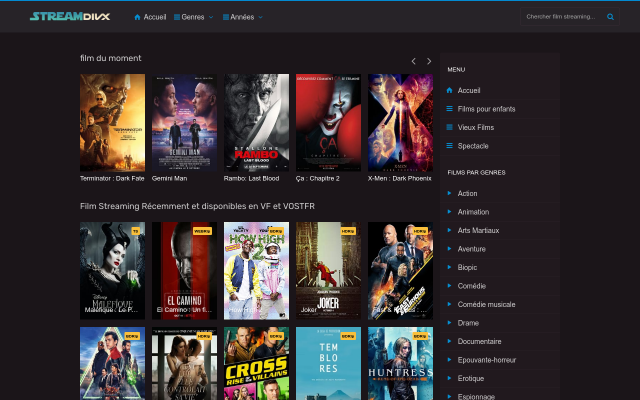Click arrow icon beside Epouvante-horreur

pyautogui.click(x=449, y=360)
